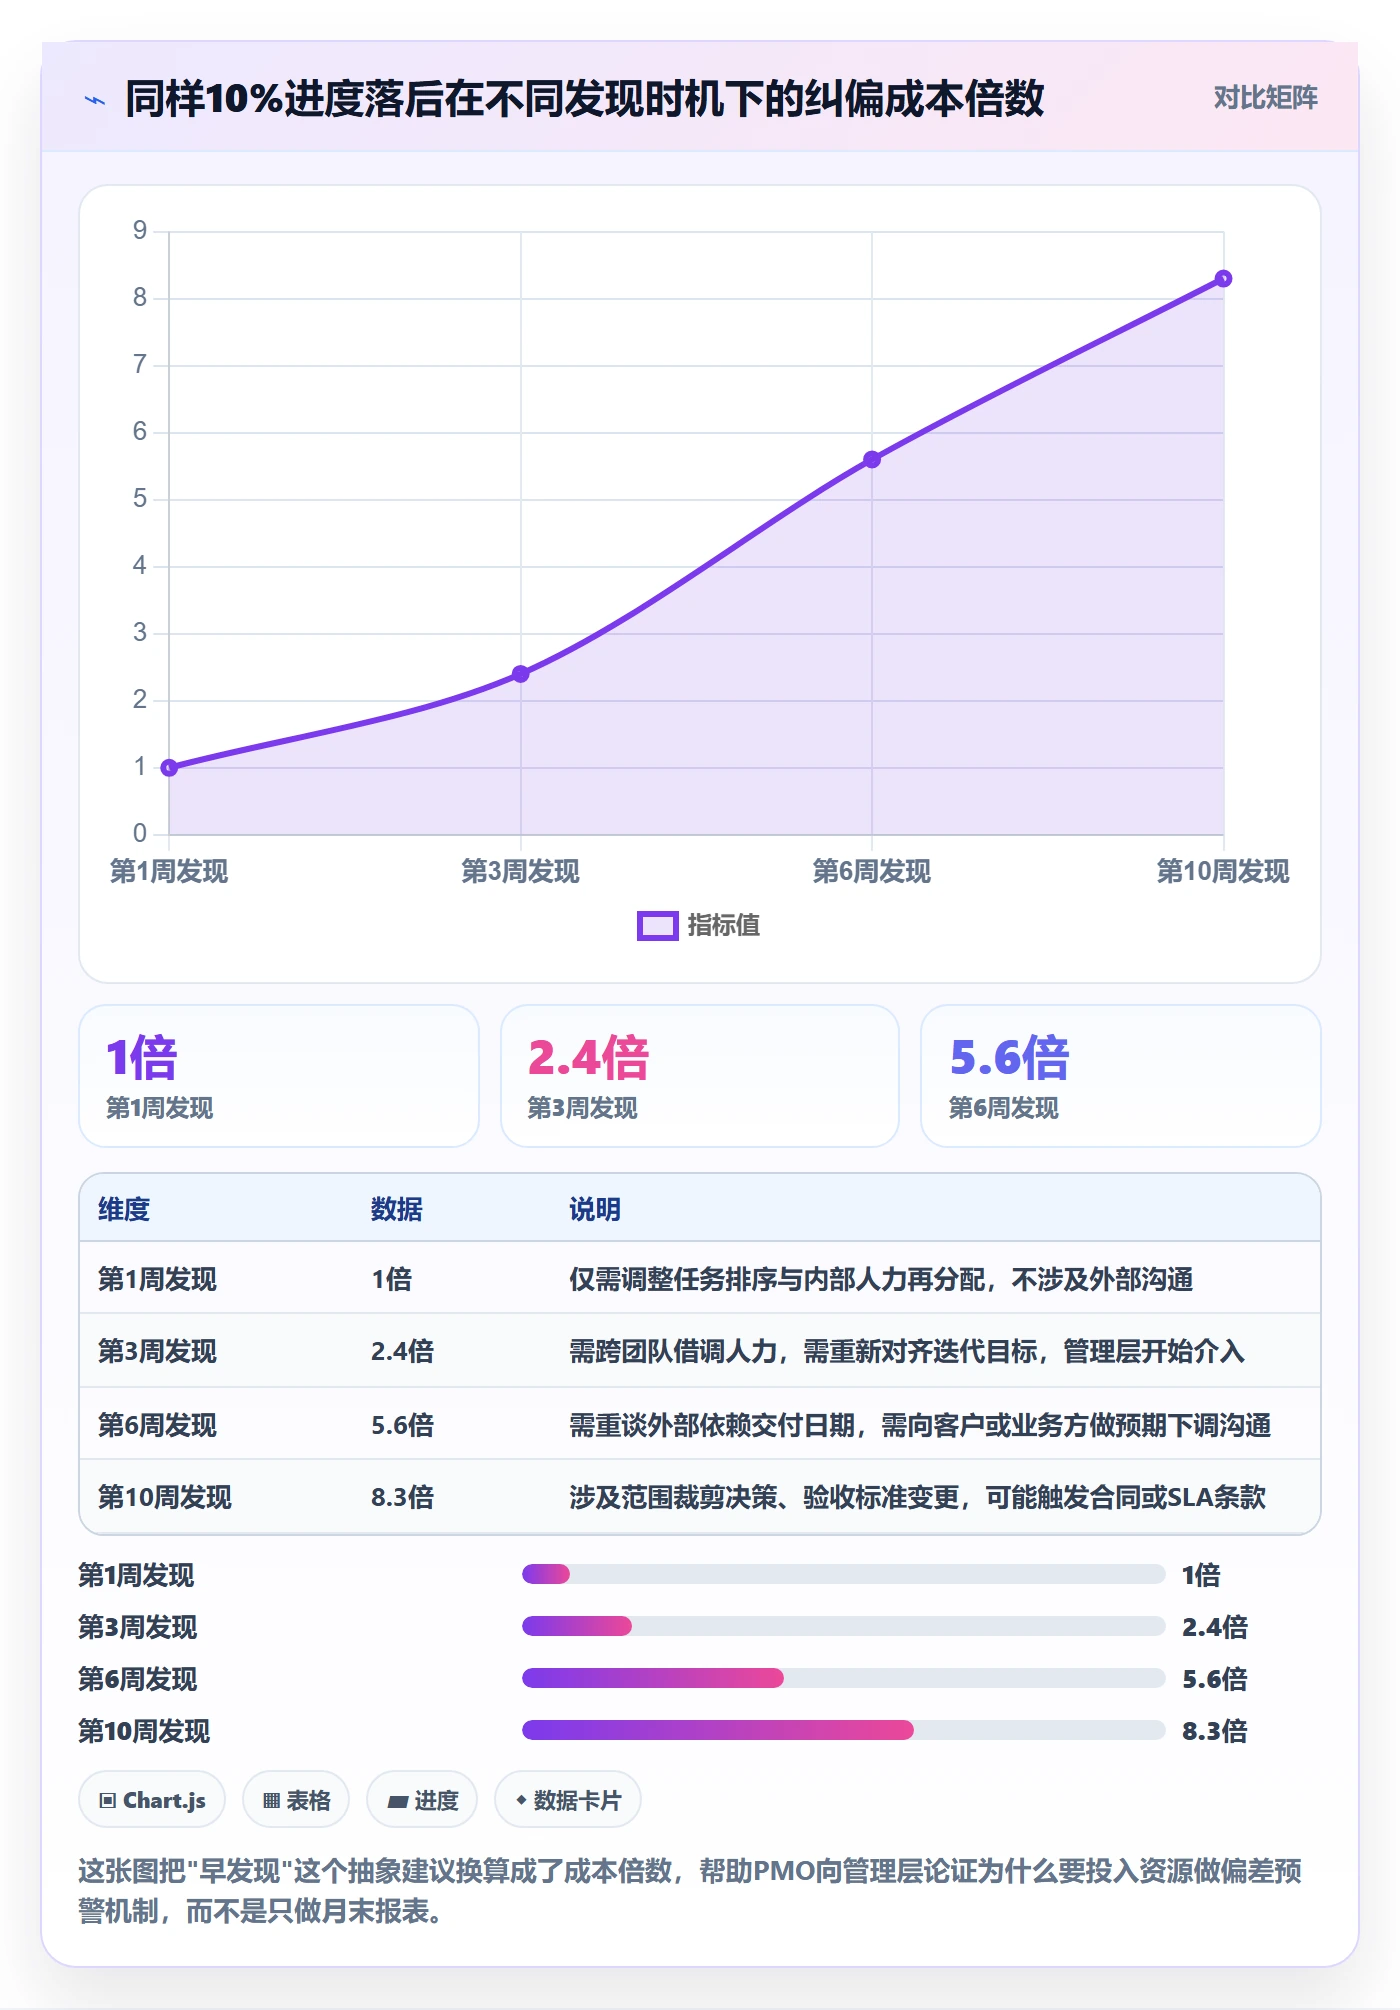Select the 表格 tag
This screenshot has height=2010, width=1400.
tap(296, 1800)
